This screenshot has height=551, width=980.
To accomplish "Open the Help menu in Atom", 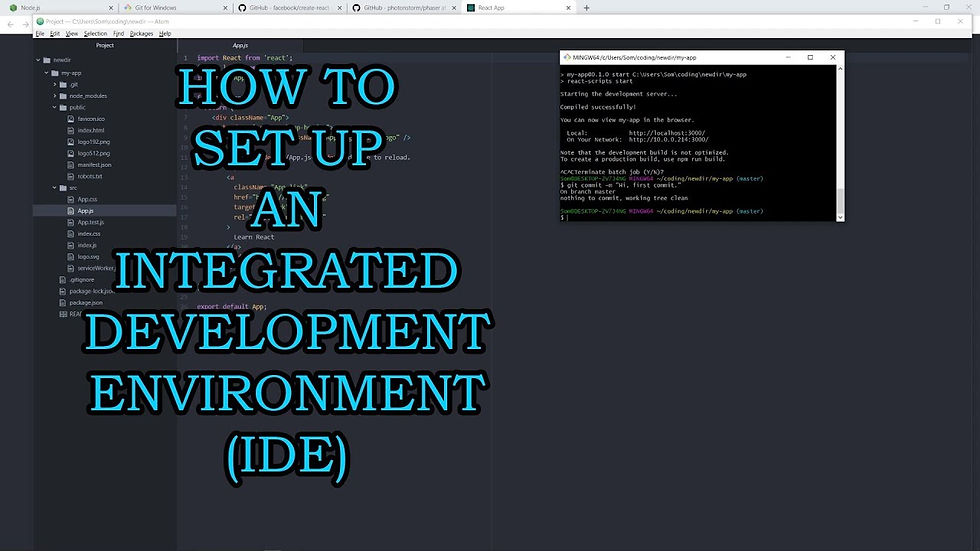I will tap(165, 34).
